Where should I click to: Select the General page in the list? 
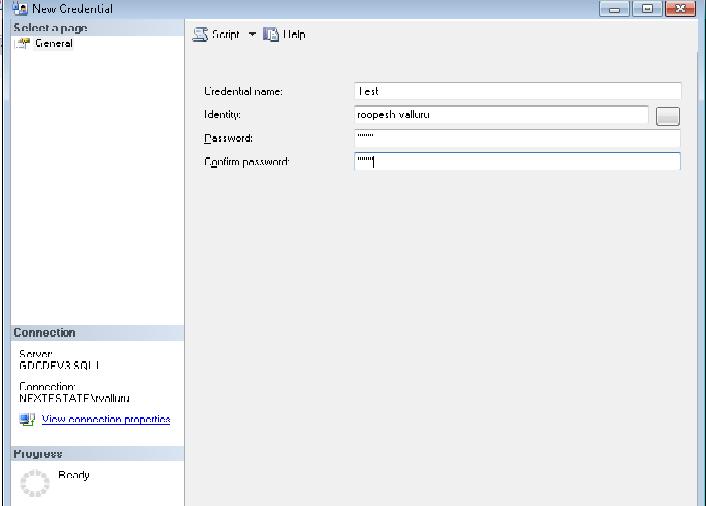click(x=53, y=44)
